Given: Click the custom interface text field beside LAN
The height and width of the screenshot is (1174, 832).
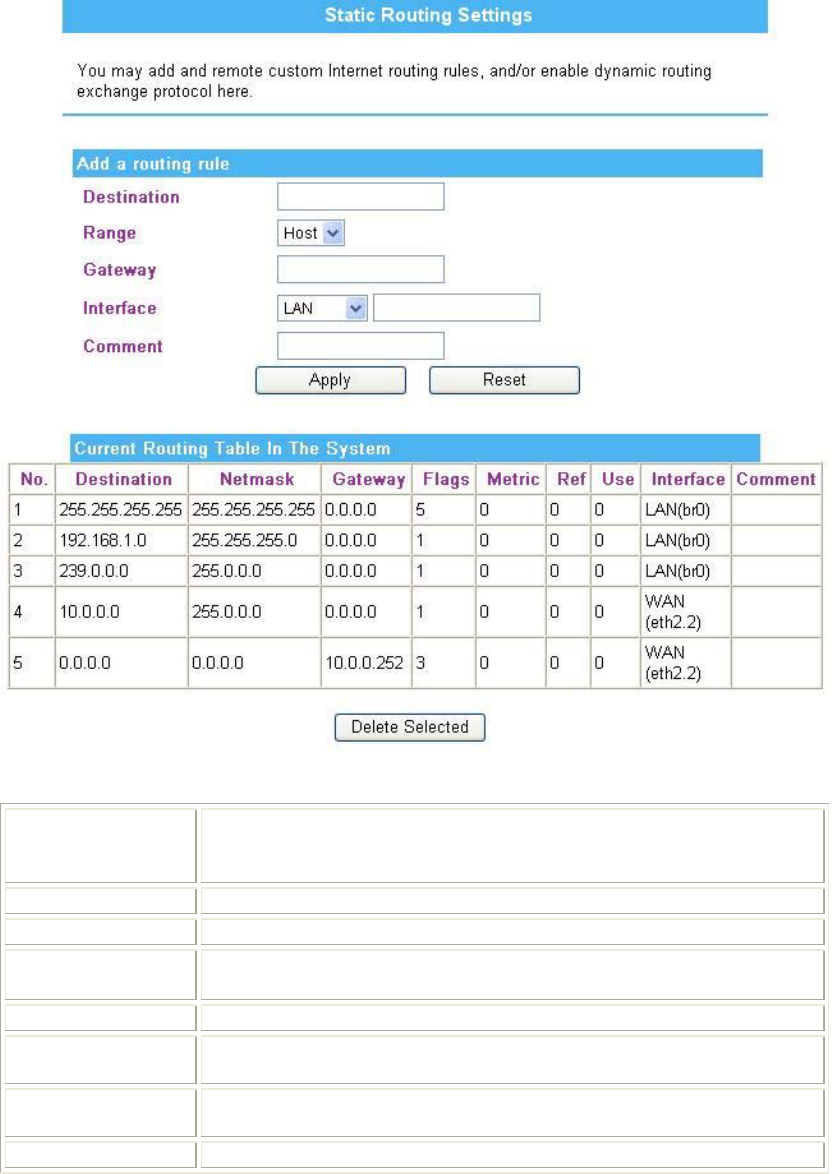Looking at the screenshot, I should [456, 308].
